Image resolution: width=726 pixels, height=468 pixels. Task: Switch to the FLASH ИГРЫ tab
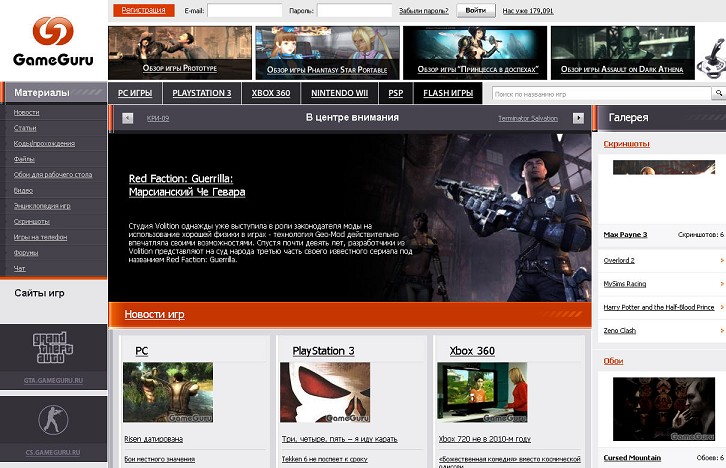pos(448,93)
